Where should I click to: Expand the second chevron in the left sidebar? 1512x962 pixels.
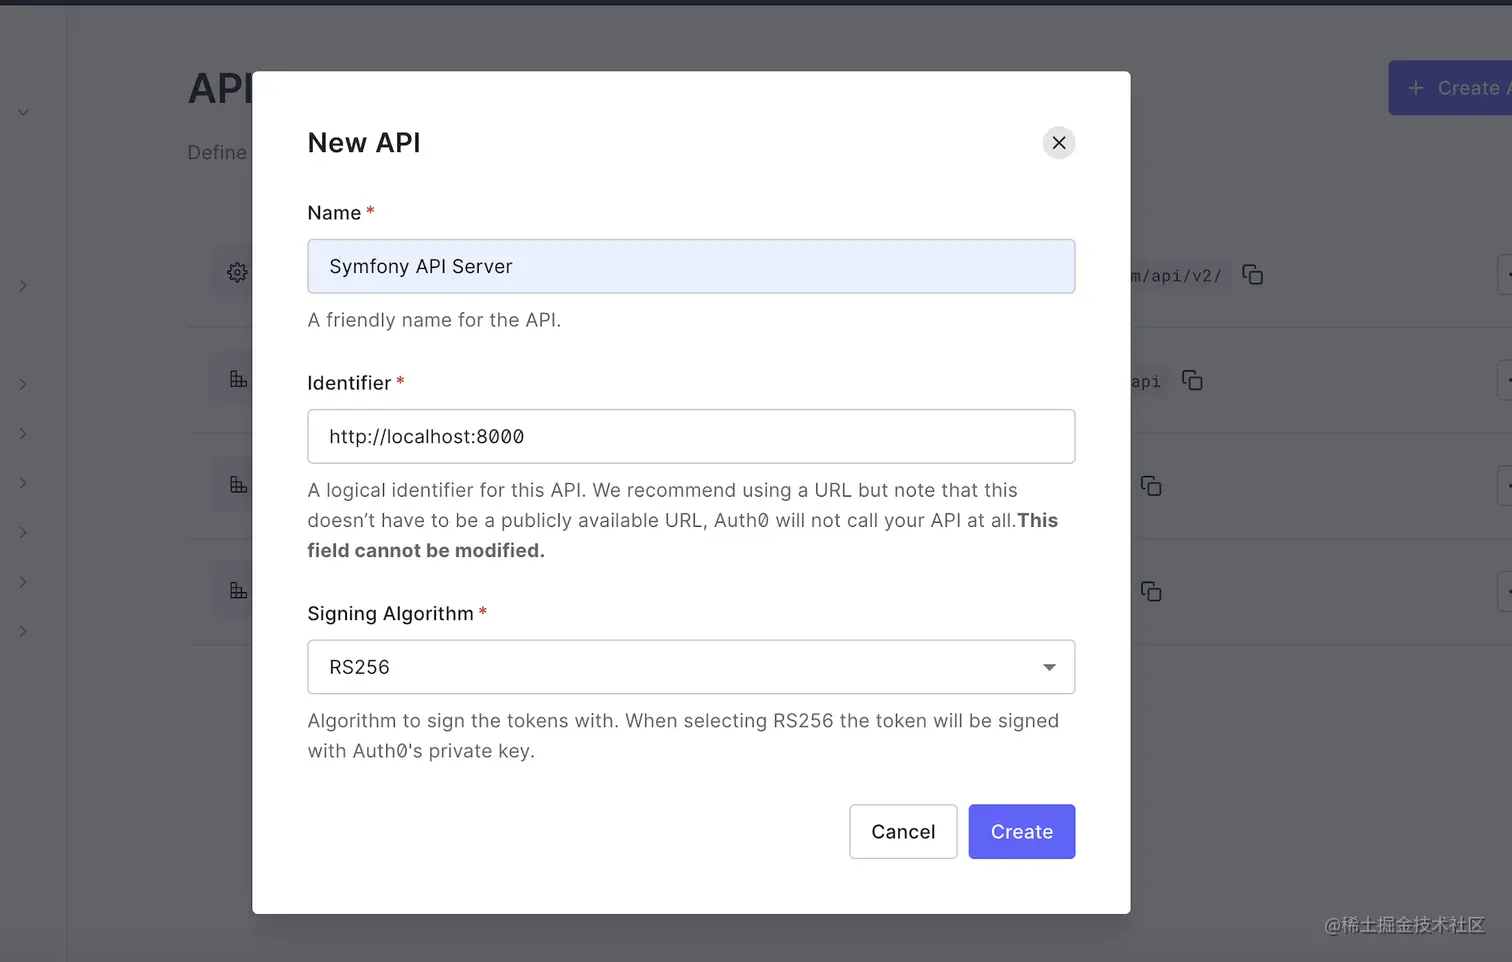click(x=23, y=384)
